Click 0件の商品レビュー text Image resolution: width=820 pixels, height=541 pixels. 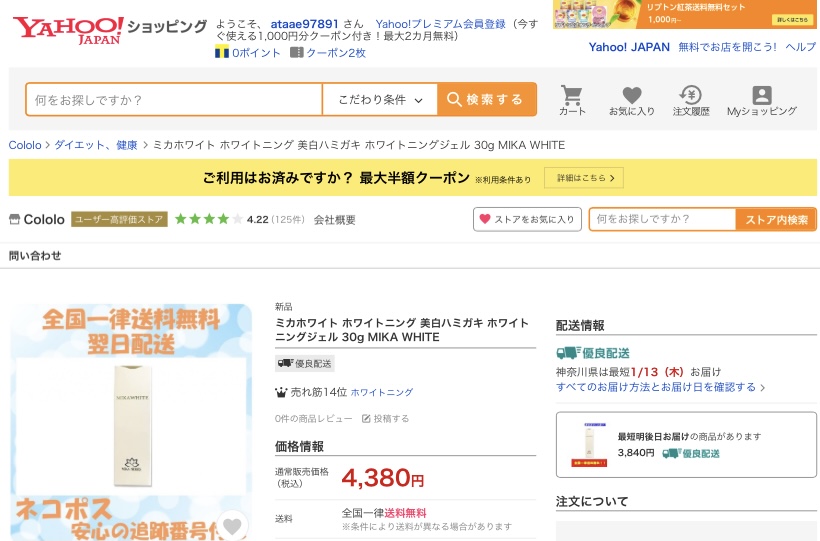click(313, 419)
